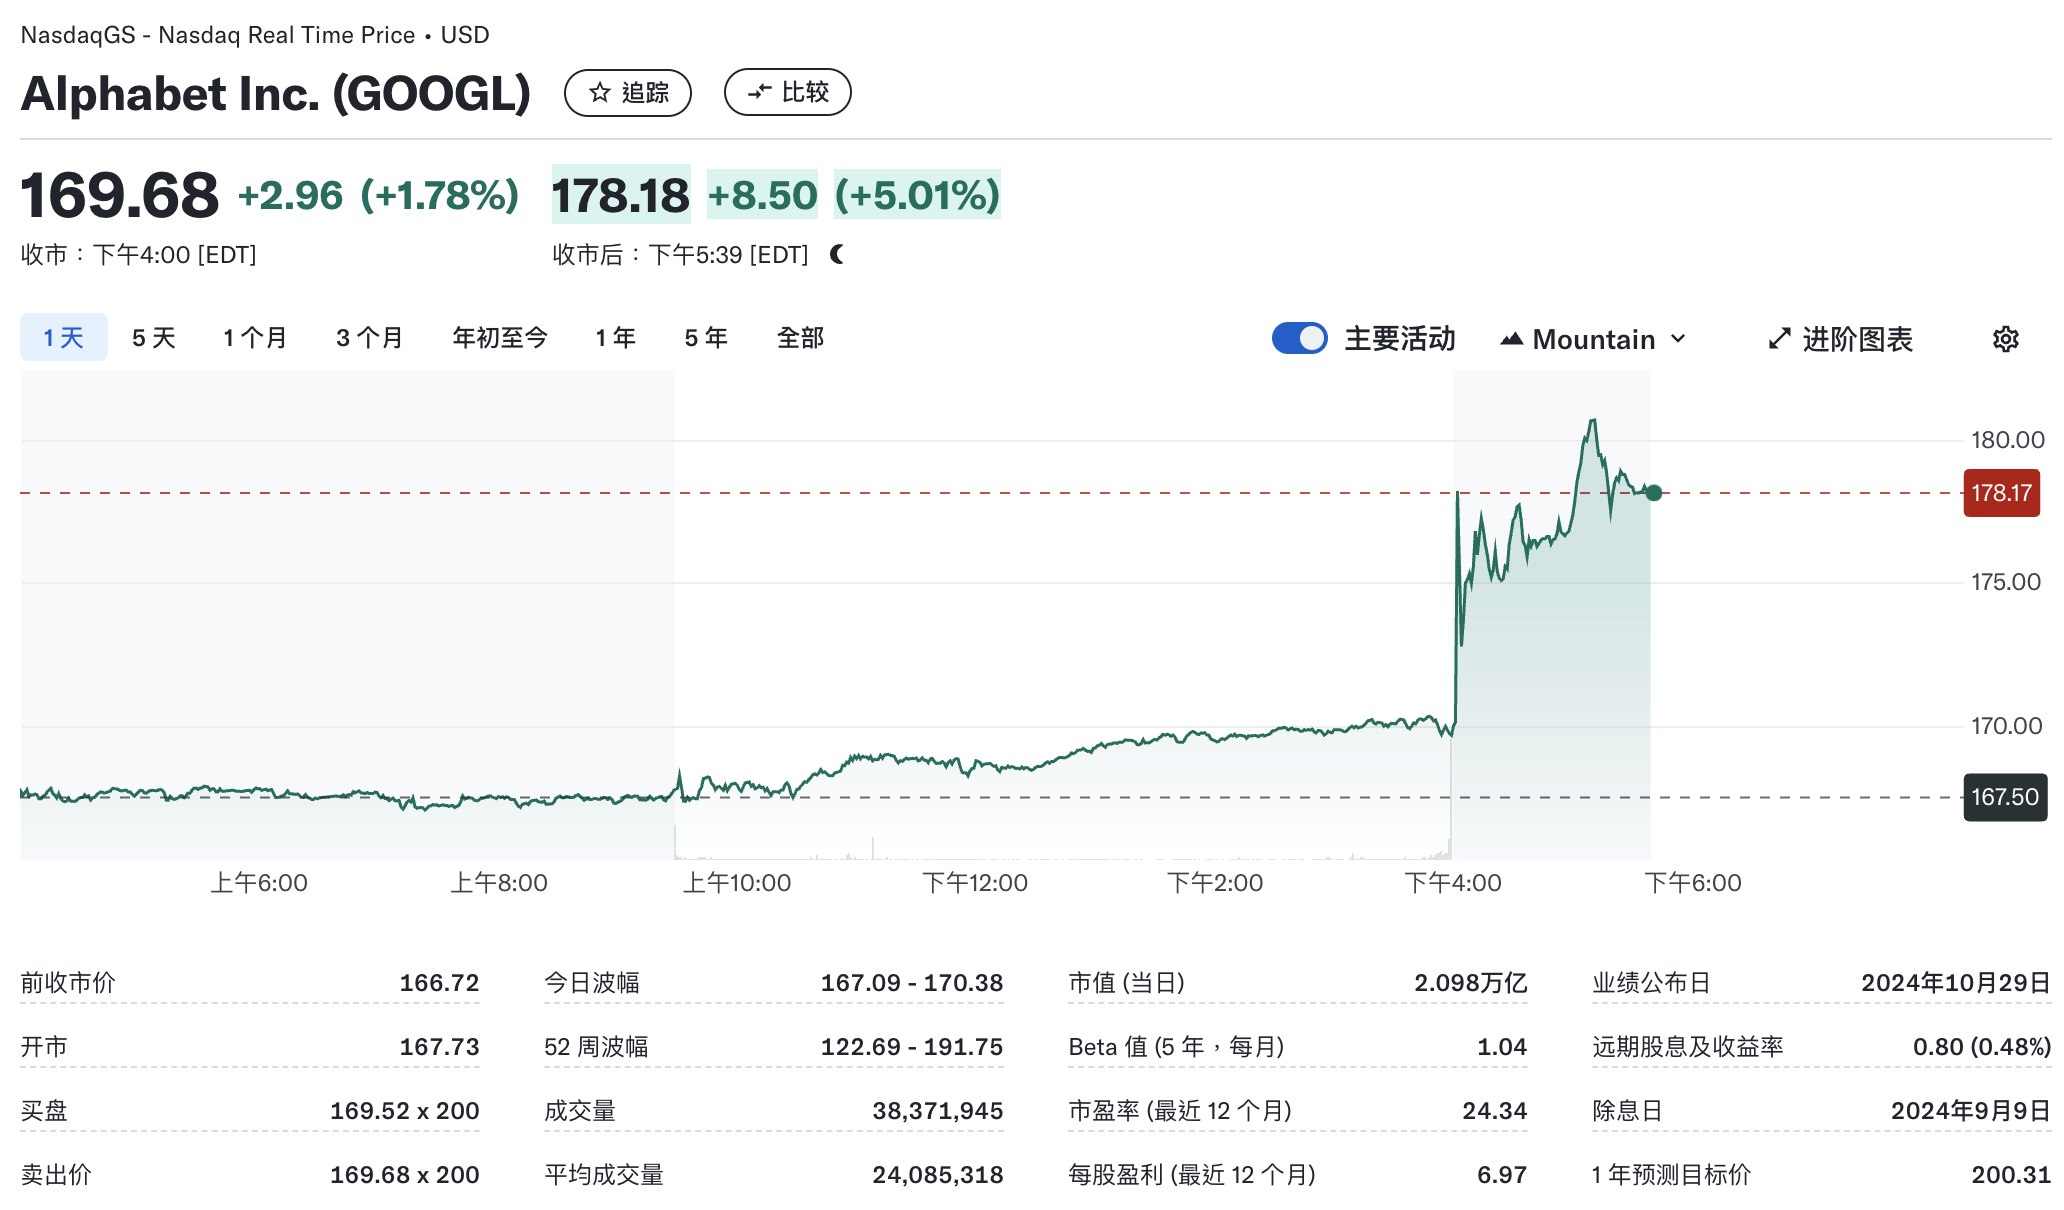Click the star icon in the 追踪 button

pyautogui.click(x=600, y=93)
